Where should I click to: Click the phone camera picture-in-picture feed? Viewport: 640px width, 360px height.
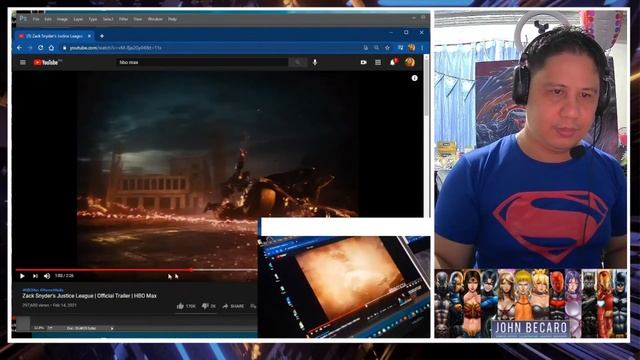click(x=344, y=287)
